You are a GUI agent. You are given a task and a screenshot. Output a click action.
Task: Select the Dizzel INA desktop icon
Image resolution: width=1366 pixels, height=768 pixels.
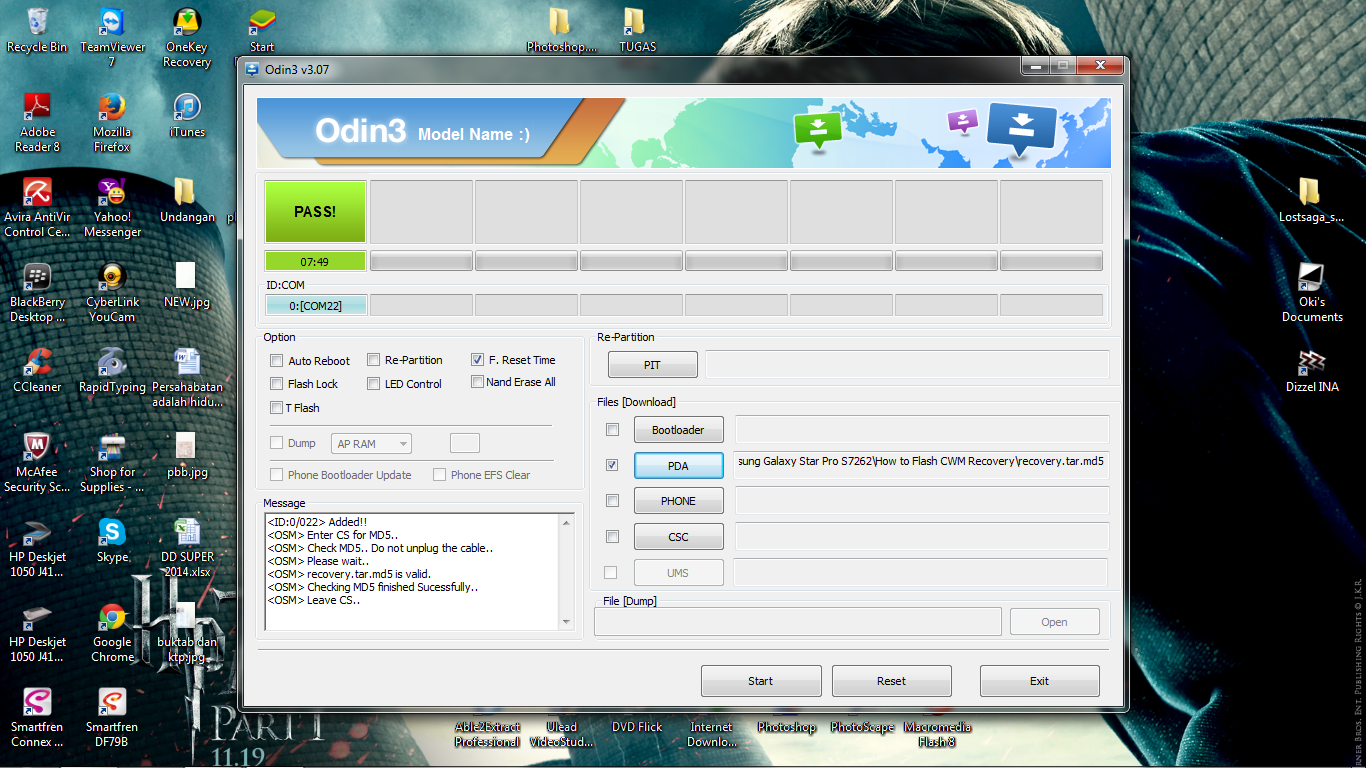point(1312,370)
